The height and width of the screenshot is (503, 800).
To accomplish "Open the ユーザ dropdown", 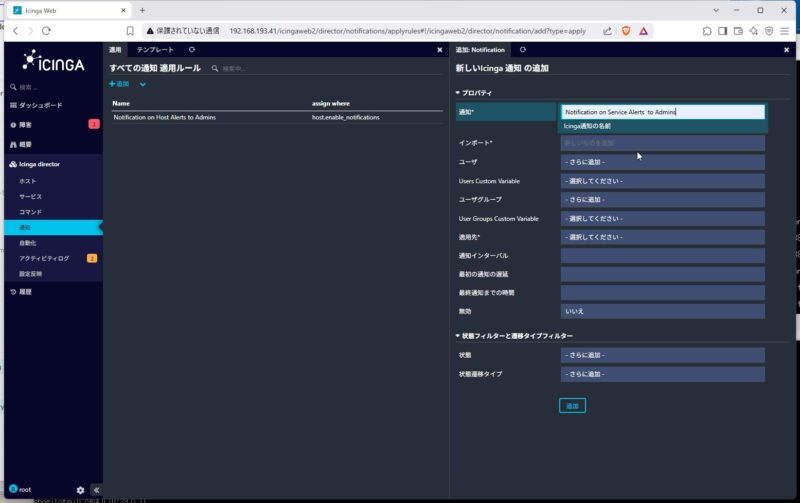I will pos(663,162).
